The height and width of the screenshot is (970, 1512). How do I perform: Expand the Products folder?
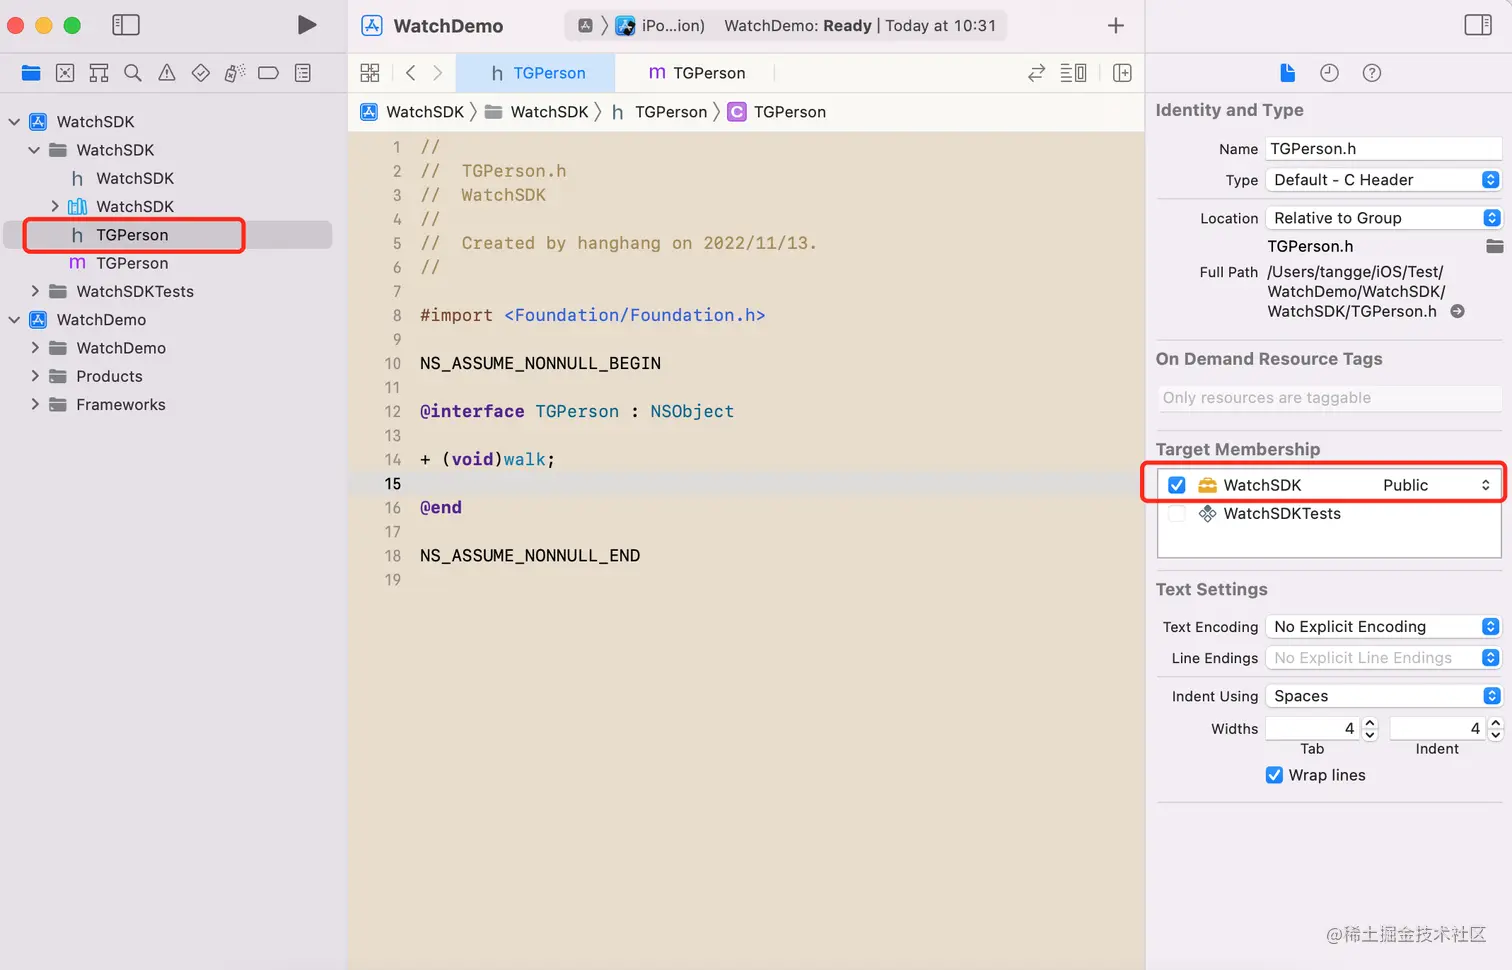[35, 377]
